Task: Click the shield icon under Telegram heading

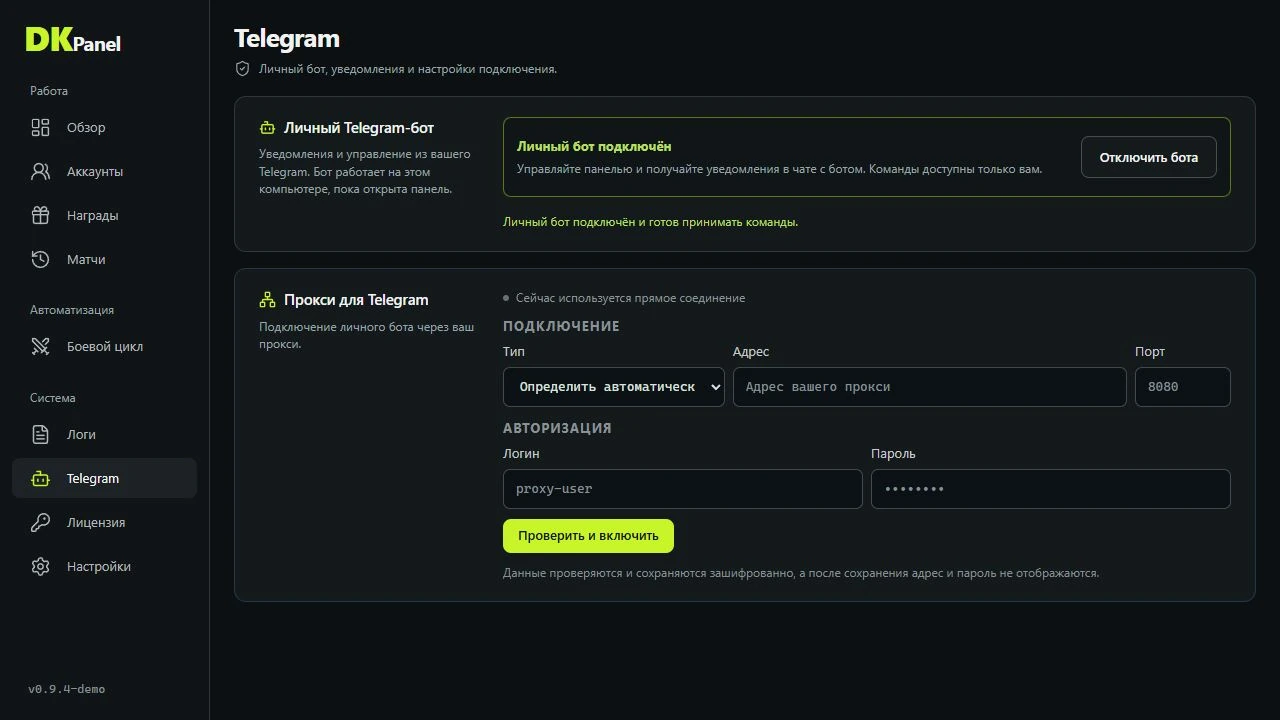Action: click(x=242, y=69)
